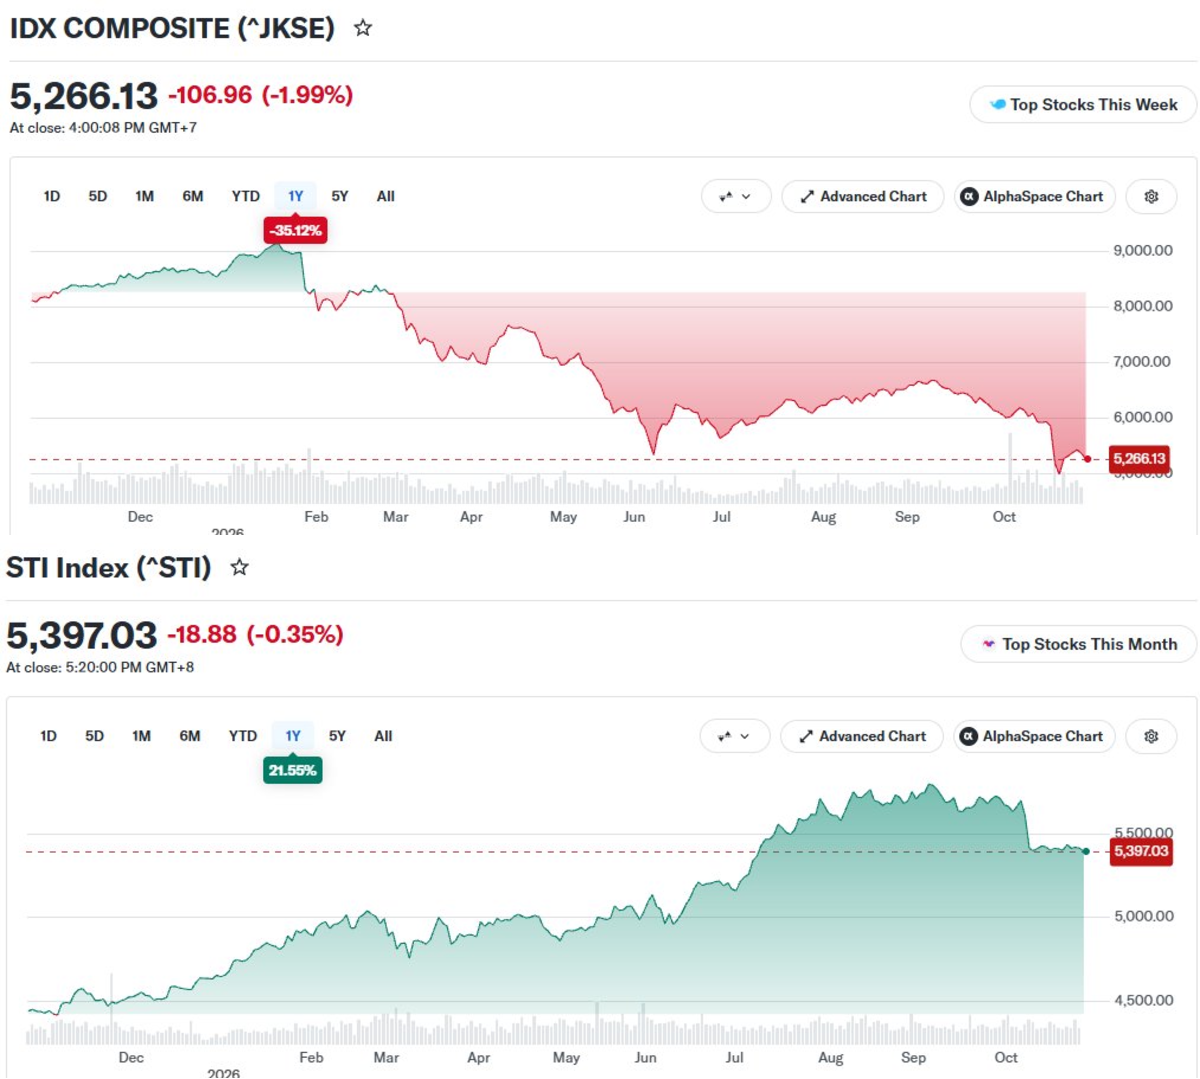The height and width of the screenshot is (1079, 1200).
Task: Open Advanced Chart for IDX Composite
Action: point(863,197)
